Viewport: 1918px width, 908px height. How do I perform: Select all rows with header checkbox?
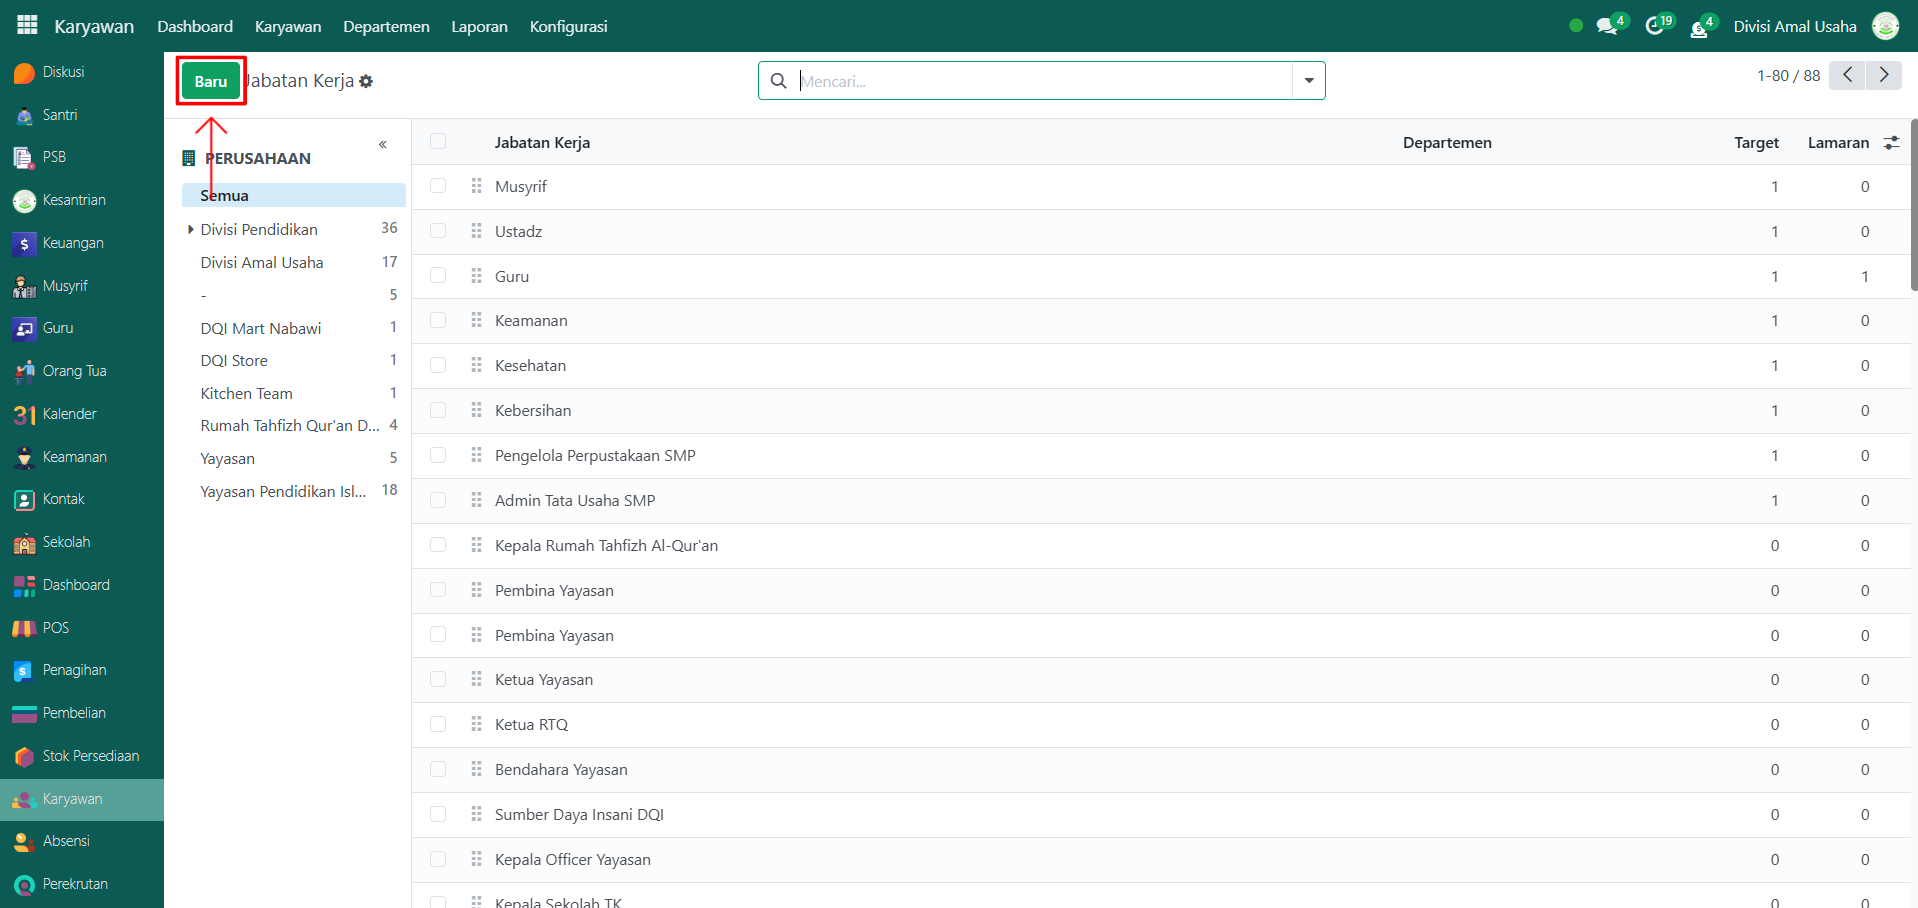click(x=438, y=142)
